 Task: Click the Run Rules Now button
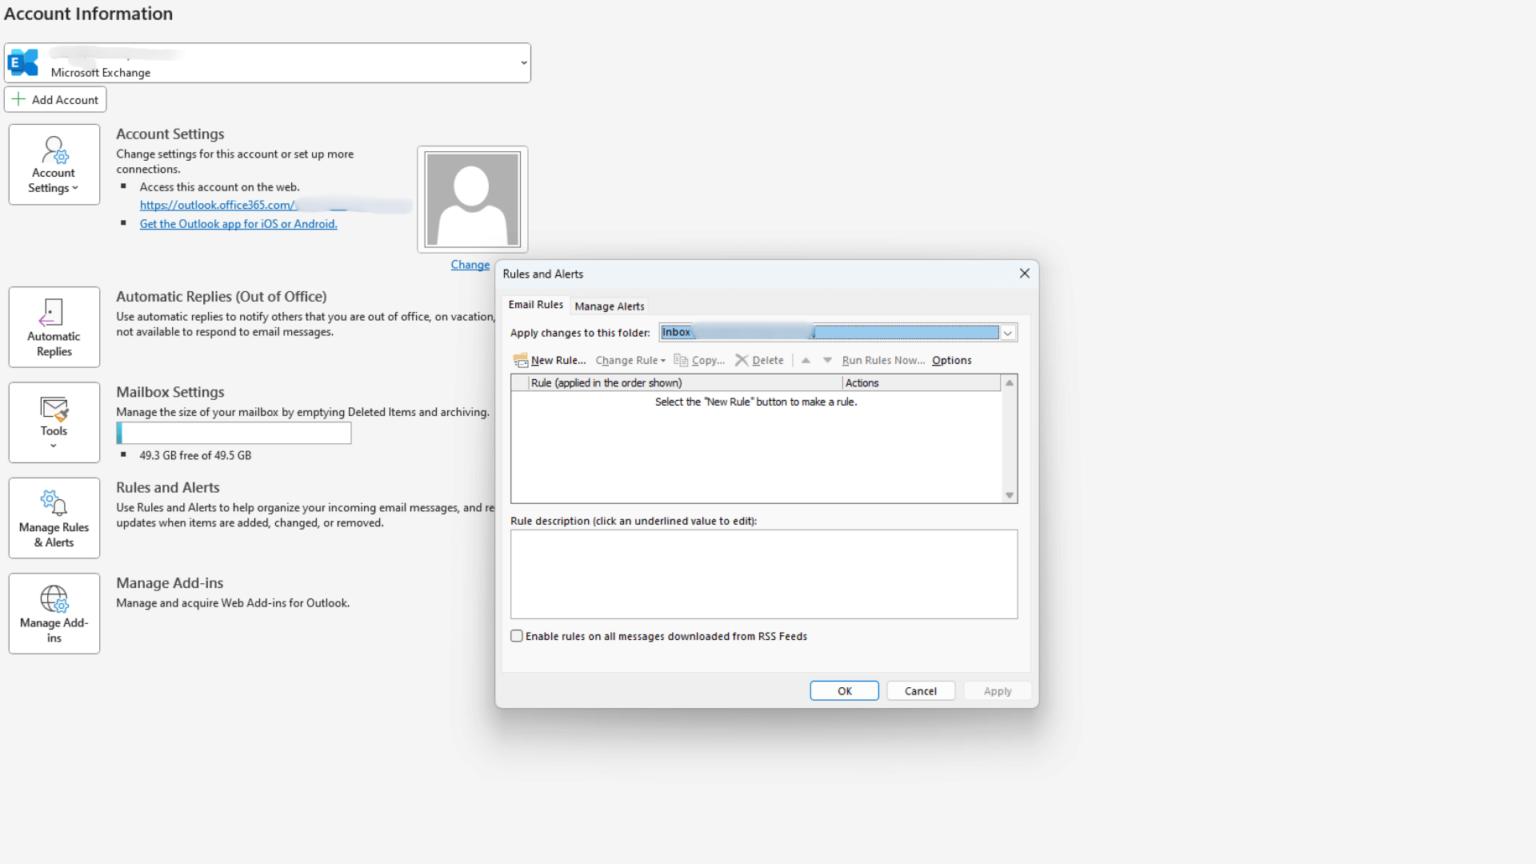883,360
